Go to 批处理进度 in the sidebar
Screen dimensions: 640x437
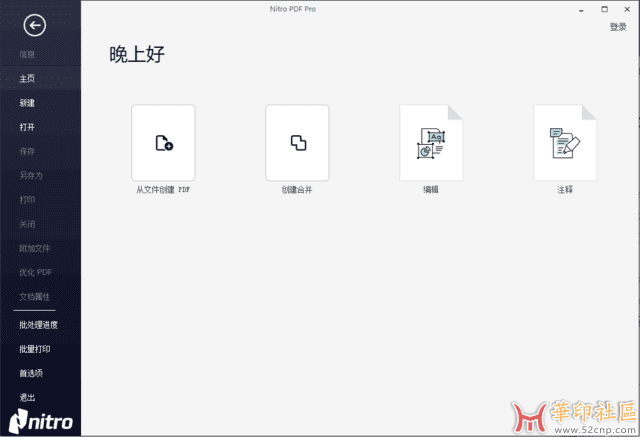point(38,325)
